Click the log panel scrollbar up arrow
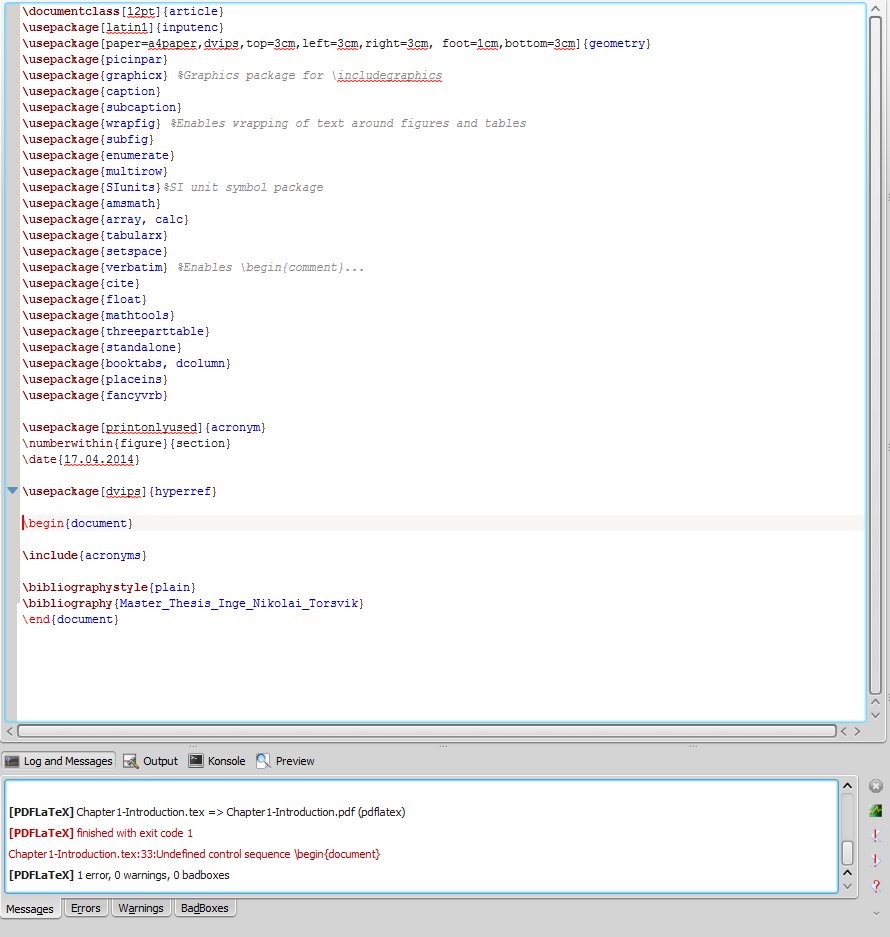This screenshot has width=890, height=937. (x=848, y=786)
